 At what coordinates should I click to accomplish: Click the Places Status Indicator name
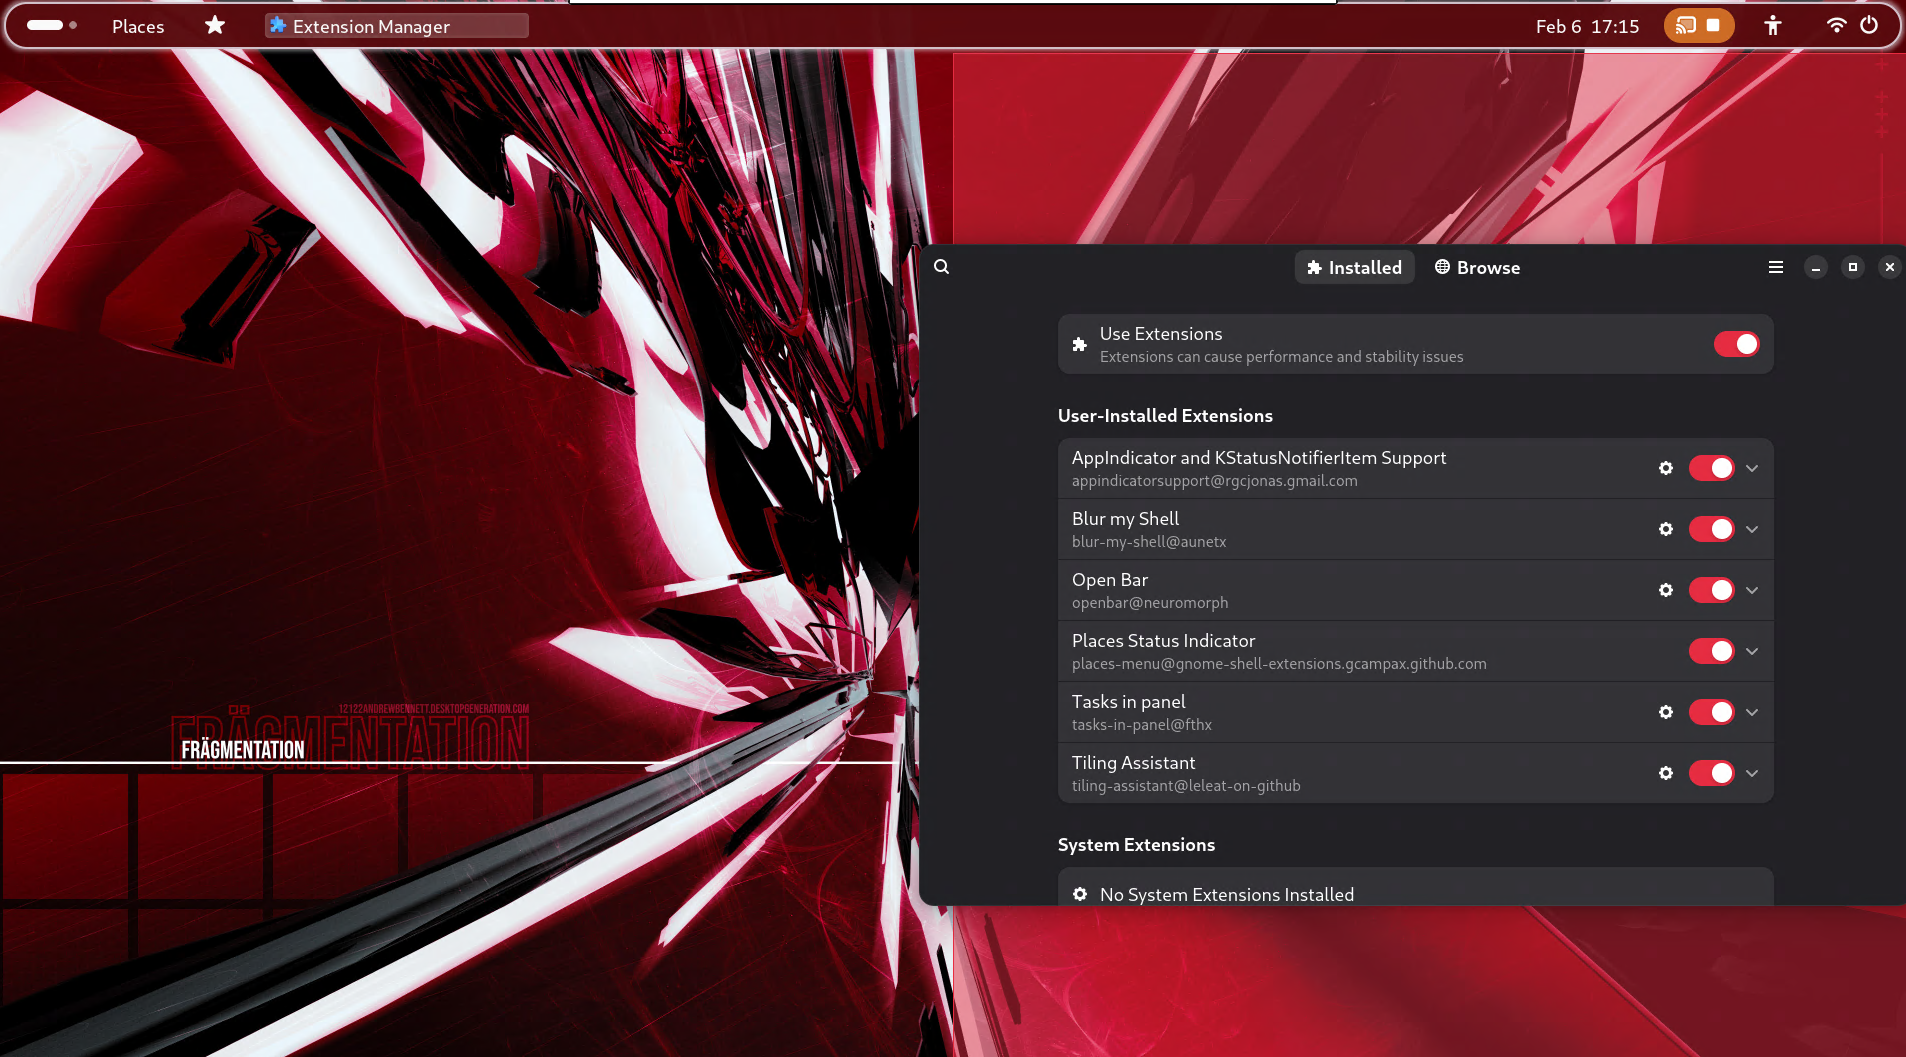click(x=1163, y=641)
